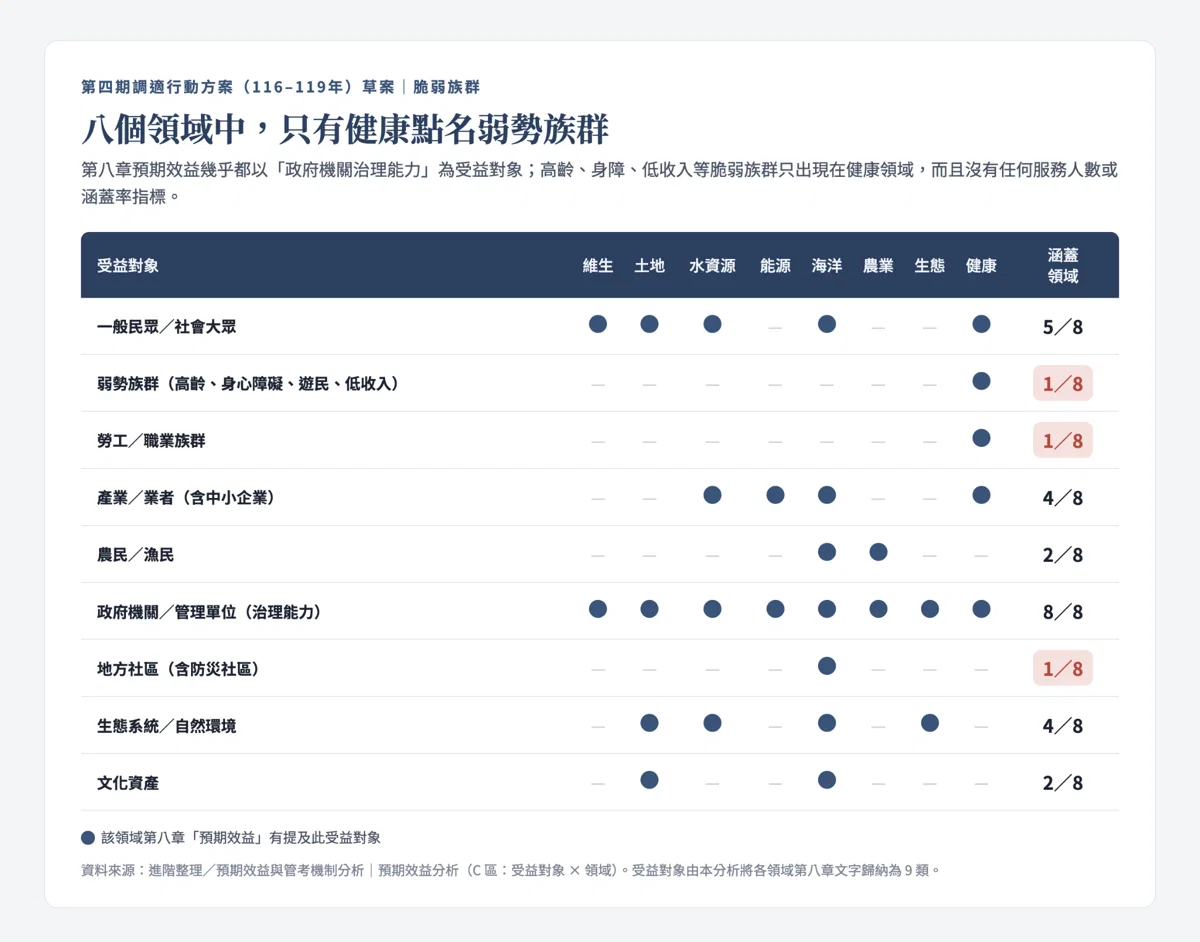1200x942 pixels.
Task: Click the 4／8 value in 生態系統 row
Action: 1063,726
